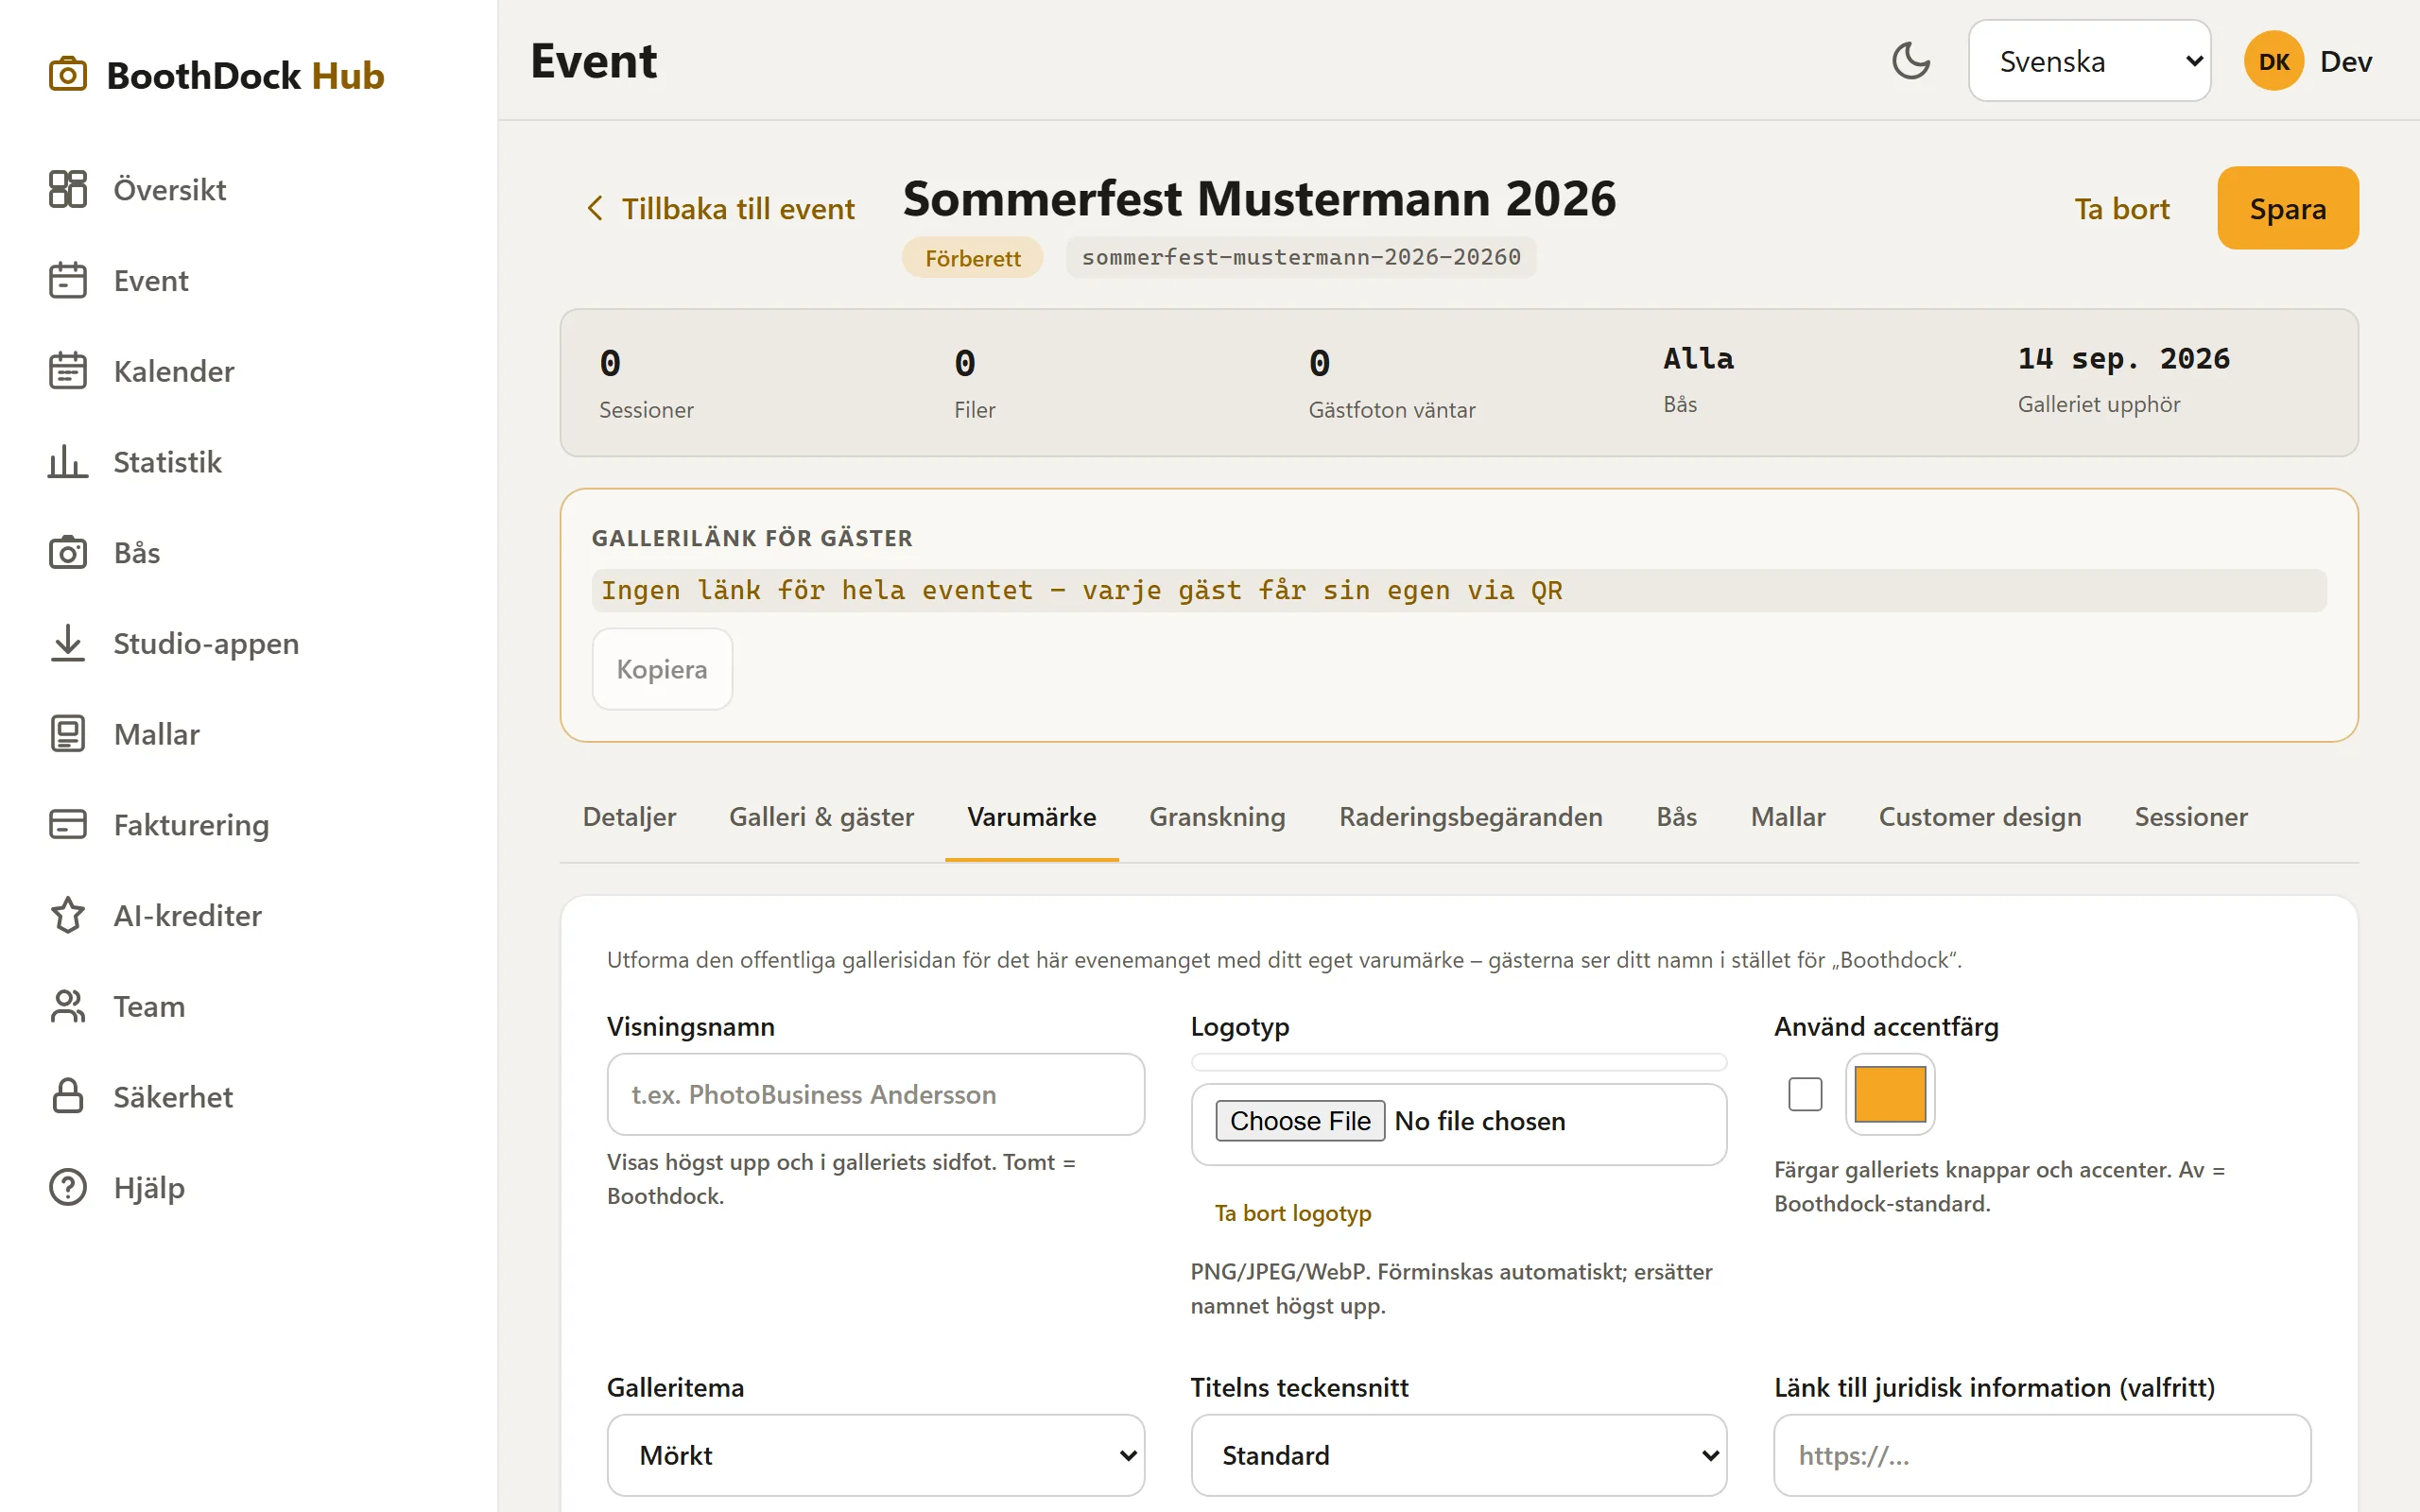Image resolution: width=2420 pixels, height=1512 pixels.
Task: Click the 14 sep. 2026 expiry value
Action: (2123, 358)
